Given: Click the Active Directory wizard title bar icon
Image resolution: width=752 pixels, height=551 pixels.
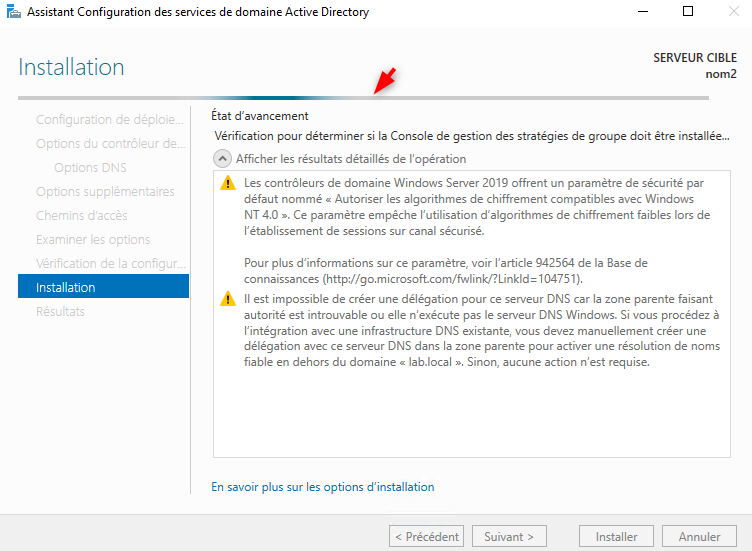Looking at the screenshot, I should (13, 12).
